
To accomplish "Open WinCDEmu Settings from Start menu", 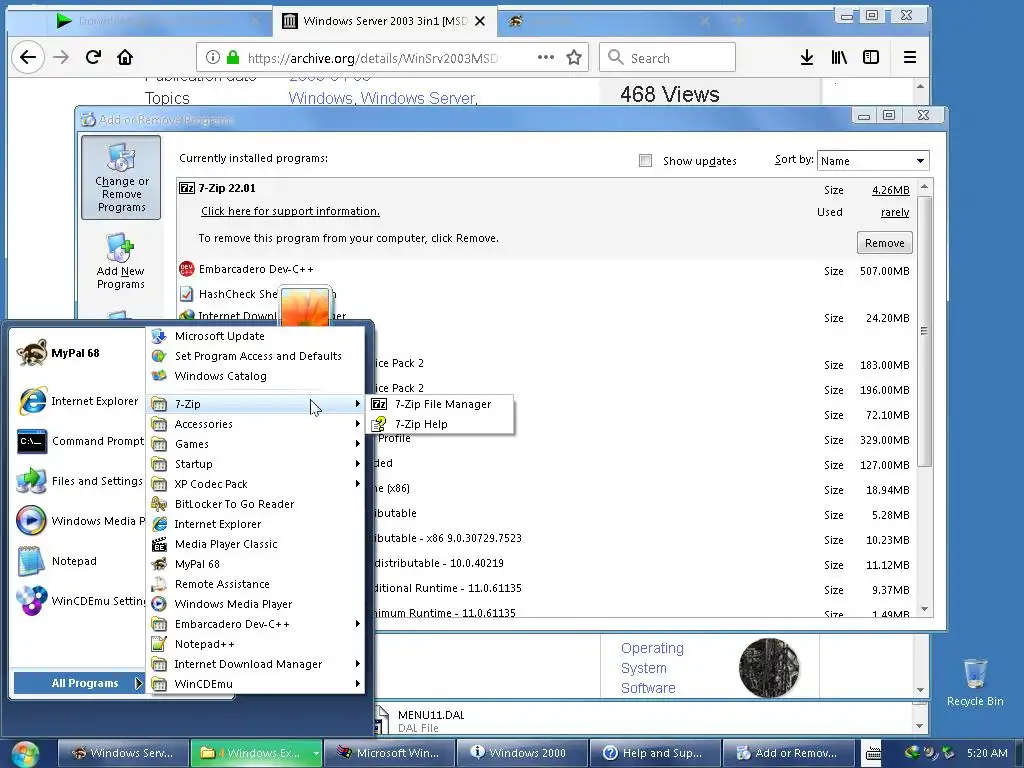I will point(78,601).
